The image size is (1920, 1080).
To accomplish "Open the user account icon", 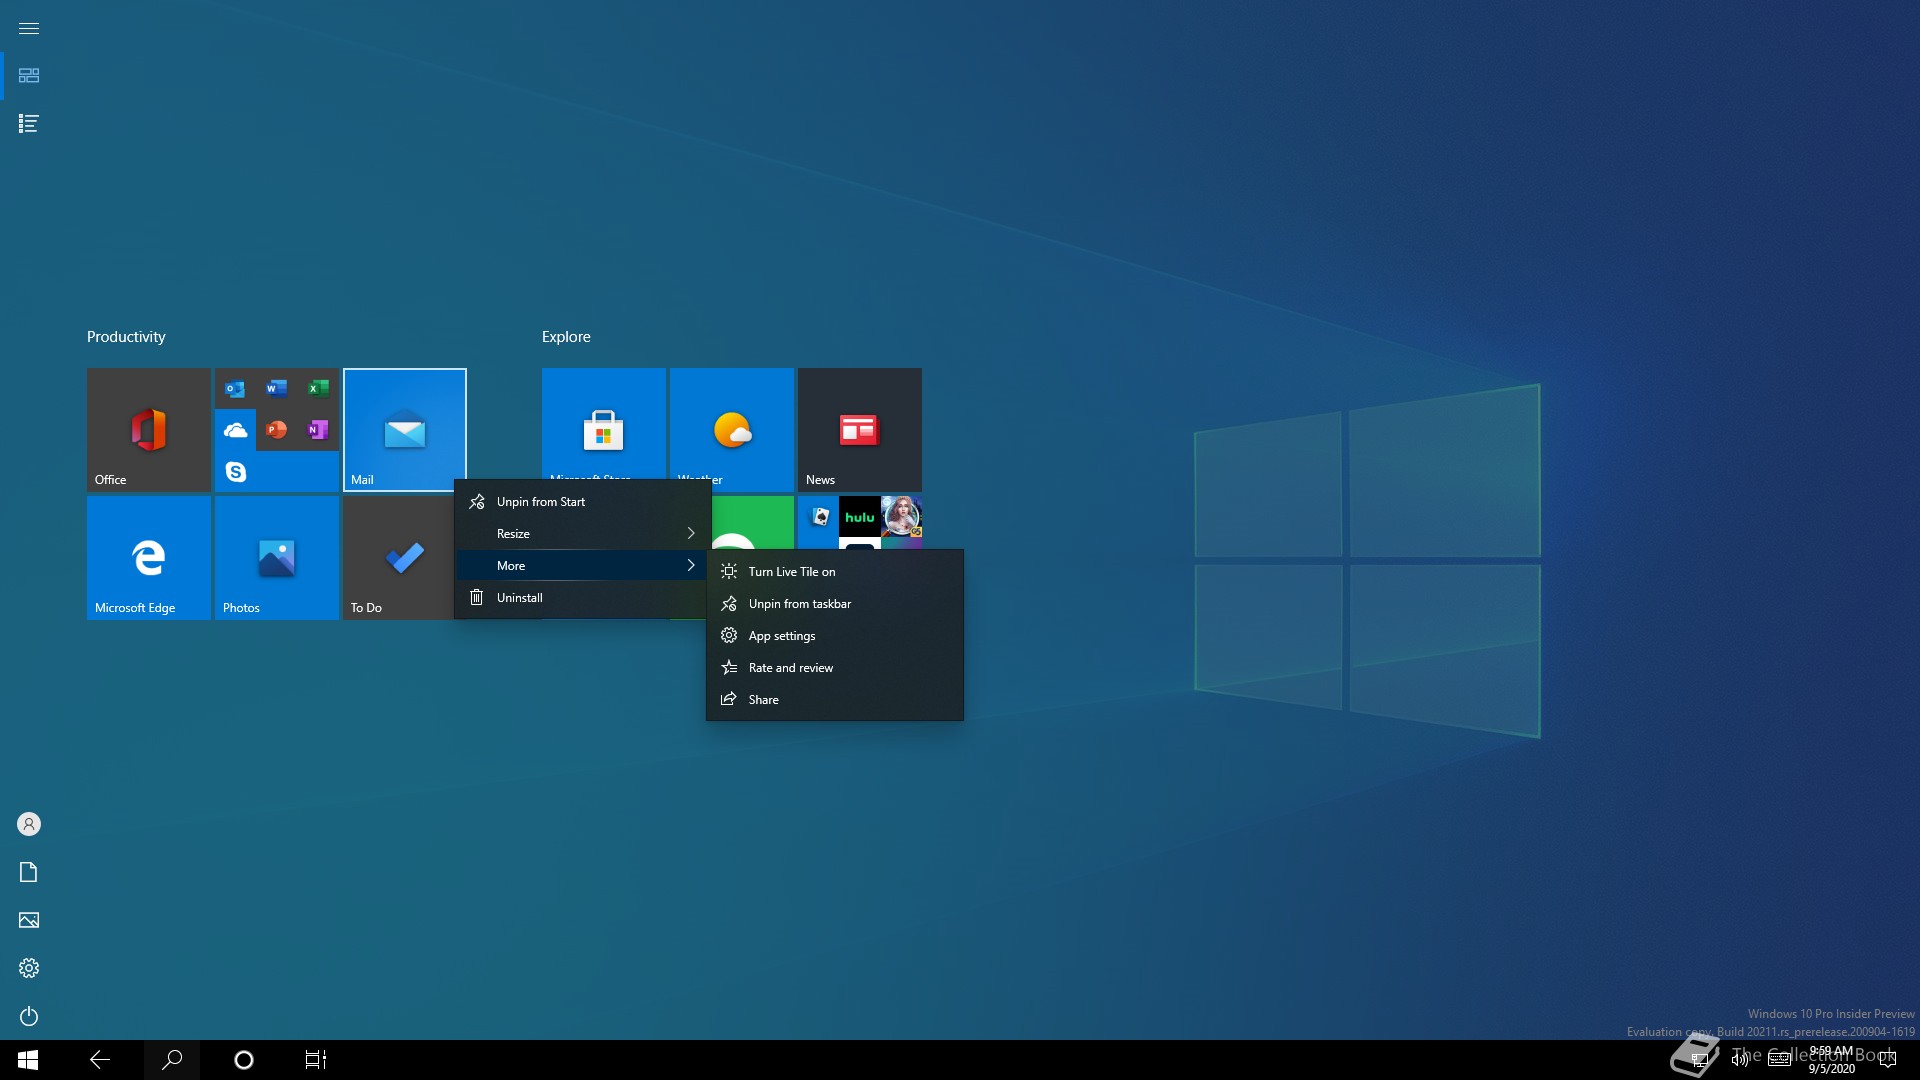I will pyautogui.click(x=29, y=824).
